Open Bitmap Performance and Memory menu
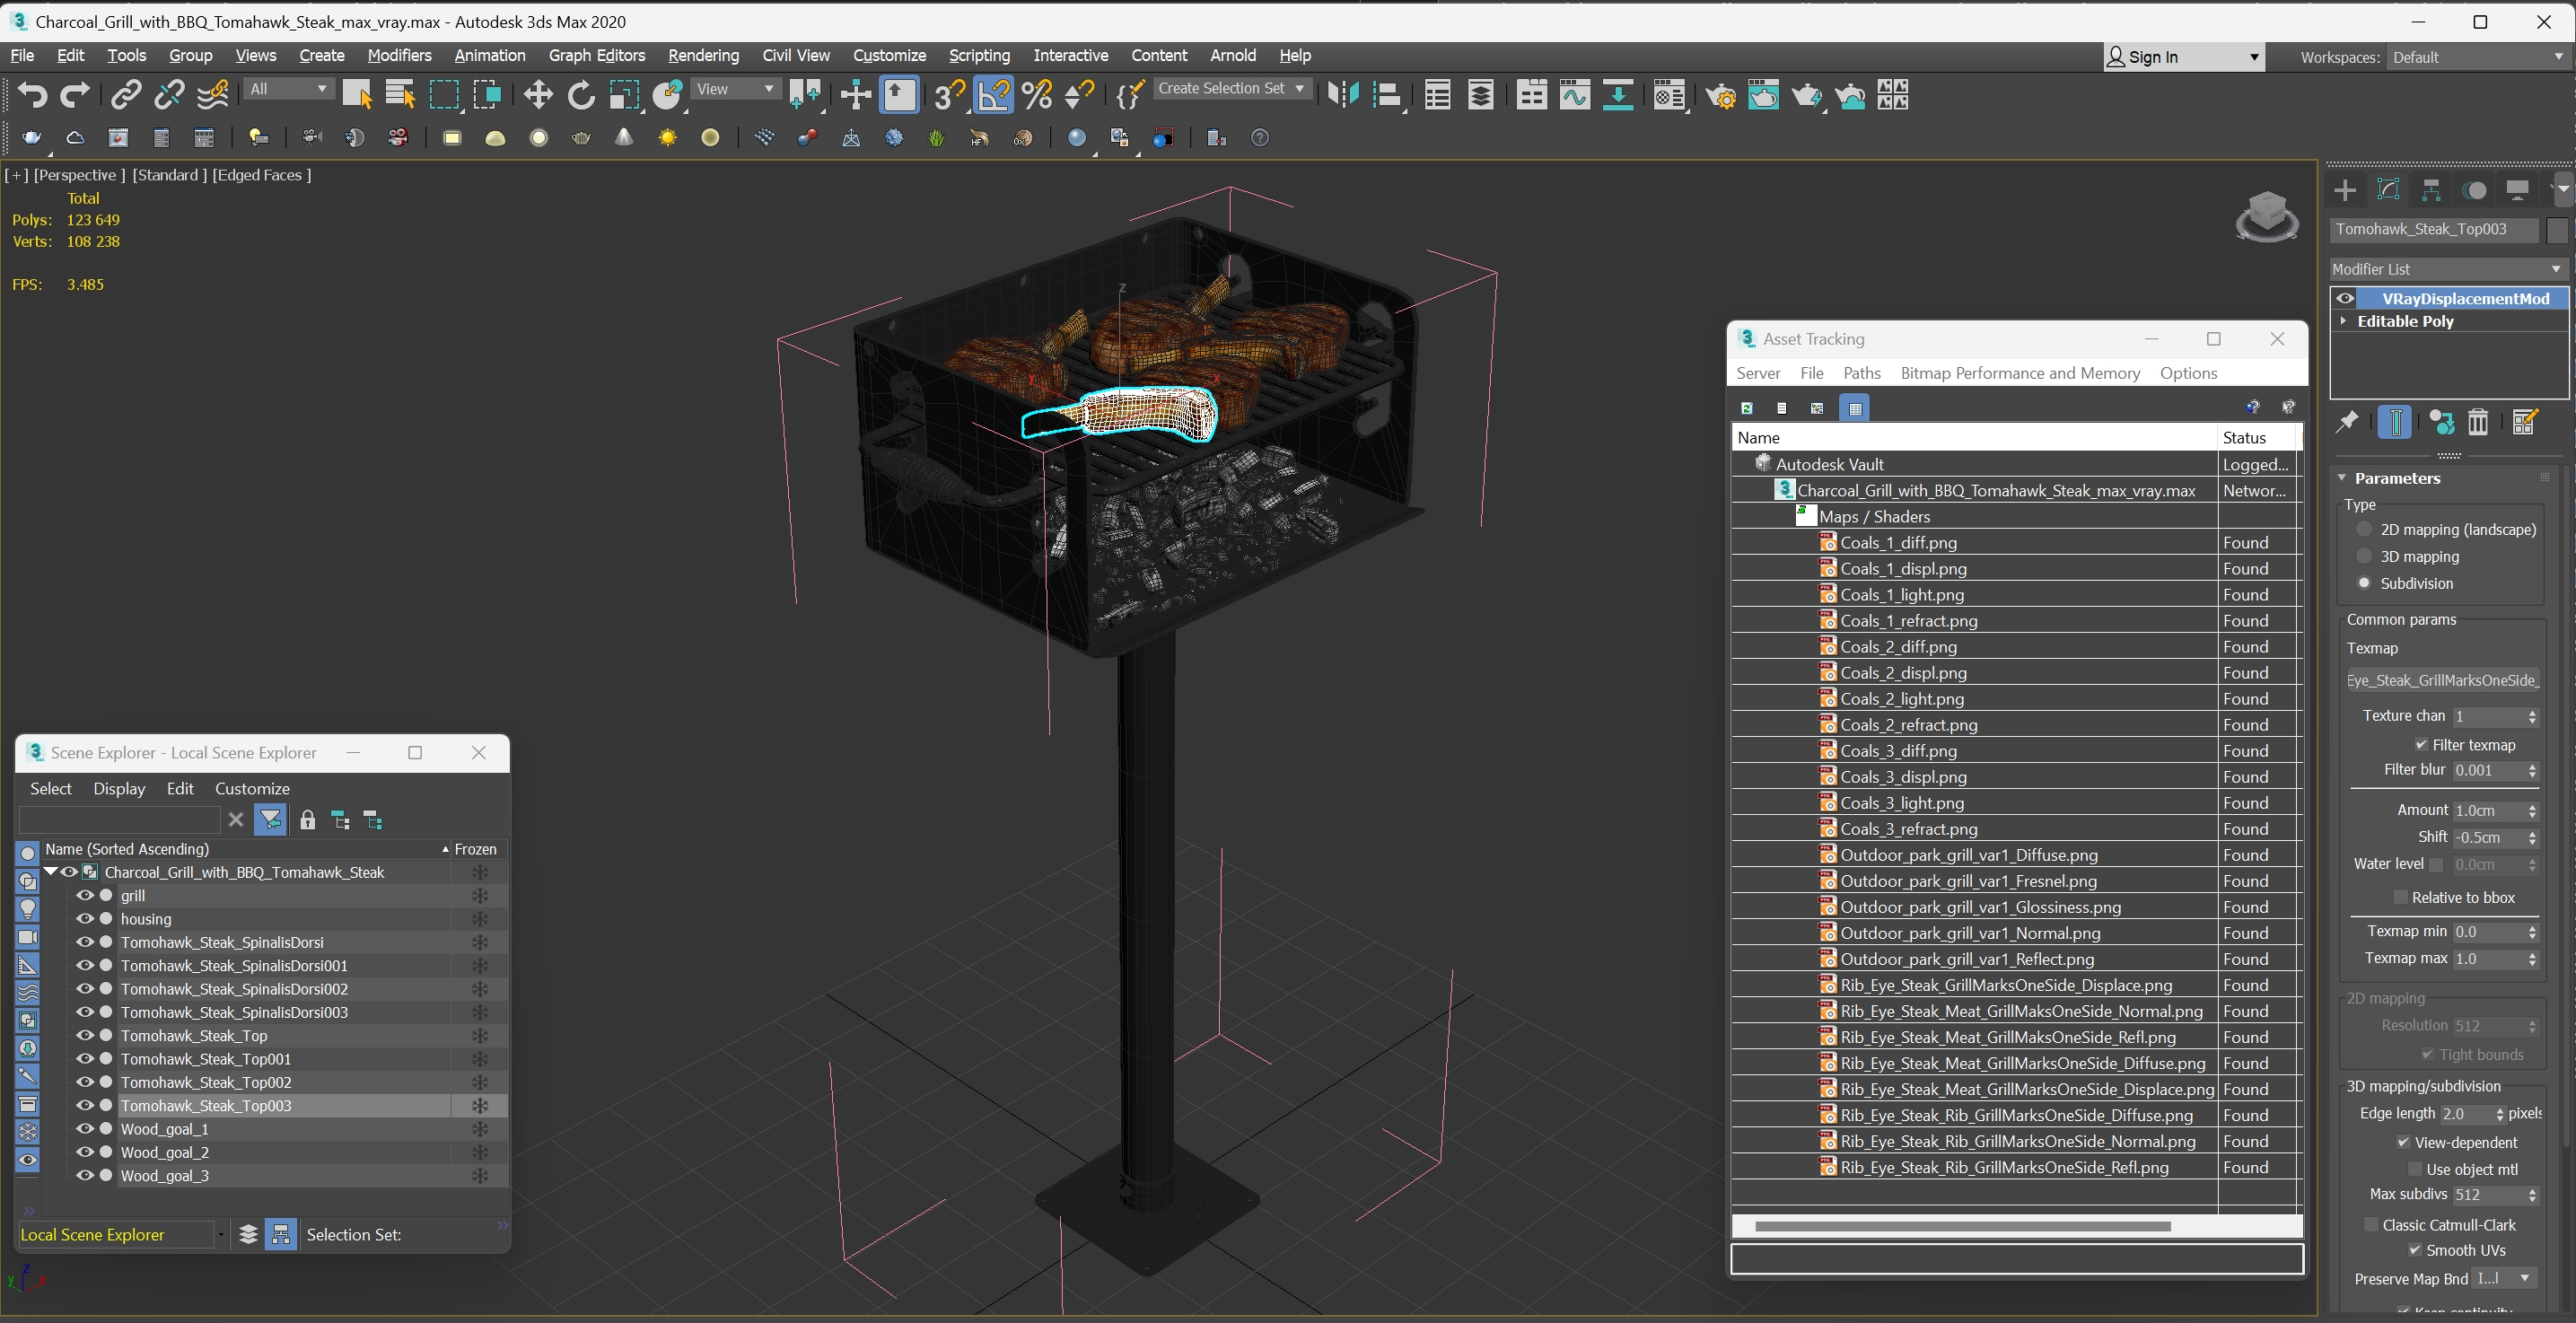Viewport: 2576px width, 1323px height. (x=2020, y=373)
